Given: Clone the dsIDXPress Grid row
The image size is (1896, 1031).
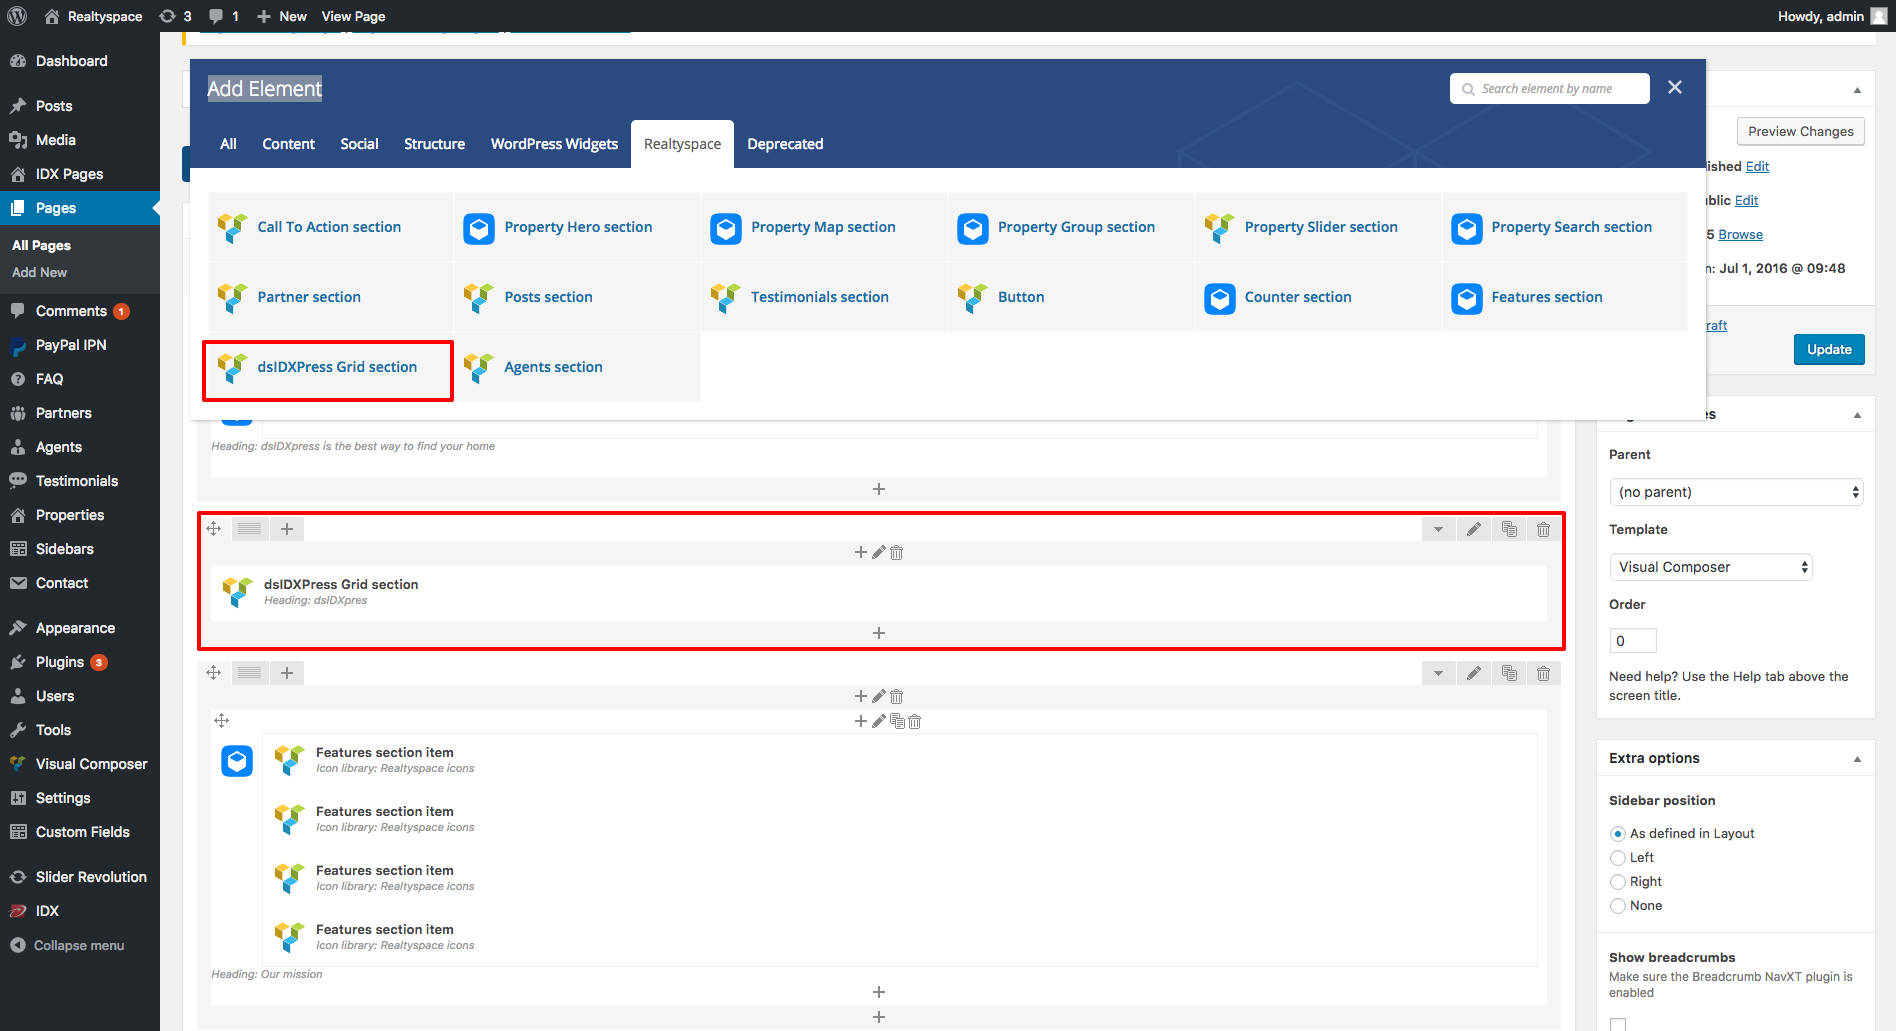Looking at the screenshot, I should pos(1509,529).
